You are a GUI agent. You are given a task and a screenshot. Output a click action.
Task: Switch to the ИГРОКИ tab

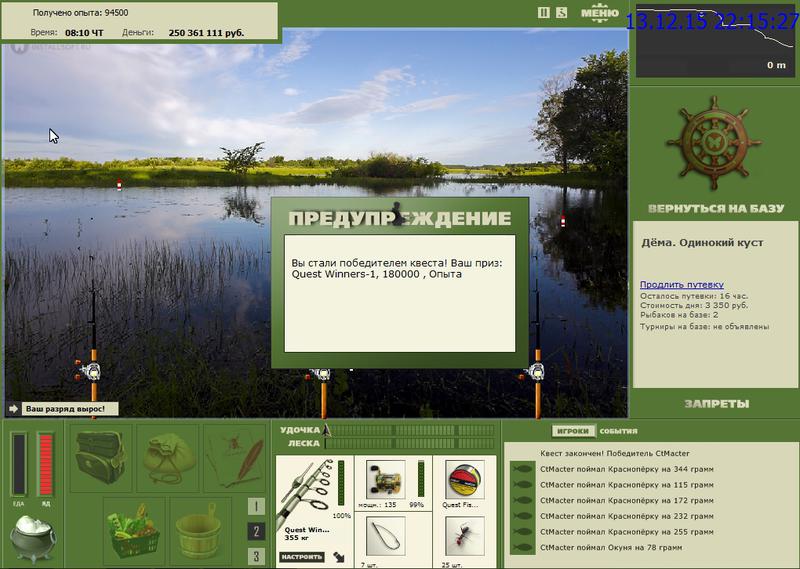573,431
